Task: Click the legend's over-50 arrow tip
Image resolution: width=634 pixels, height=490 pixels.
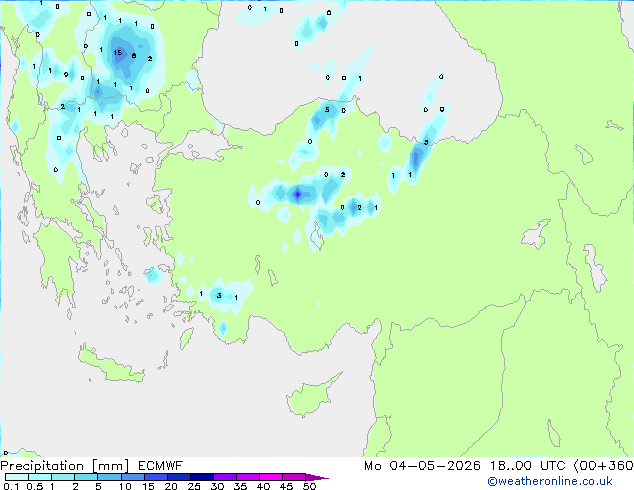Action: pos(317,477)
